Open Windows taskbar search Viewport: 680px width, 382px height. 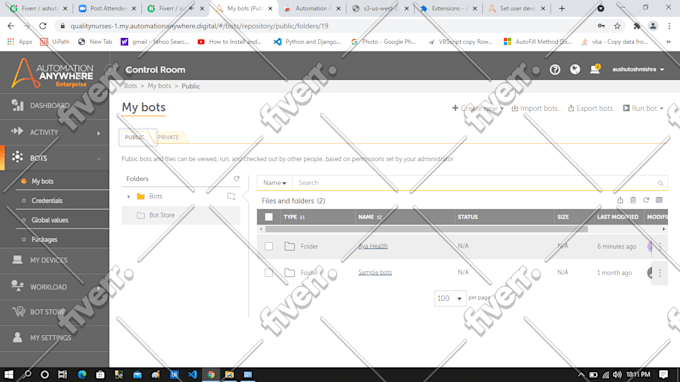click(27, 375)
